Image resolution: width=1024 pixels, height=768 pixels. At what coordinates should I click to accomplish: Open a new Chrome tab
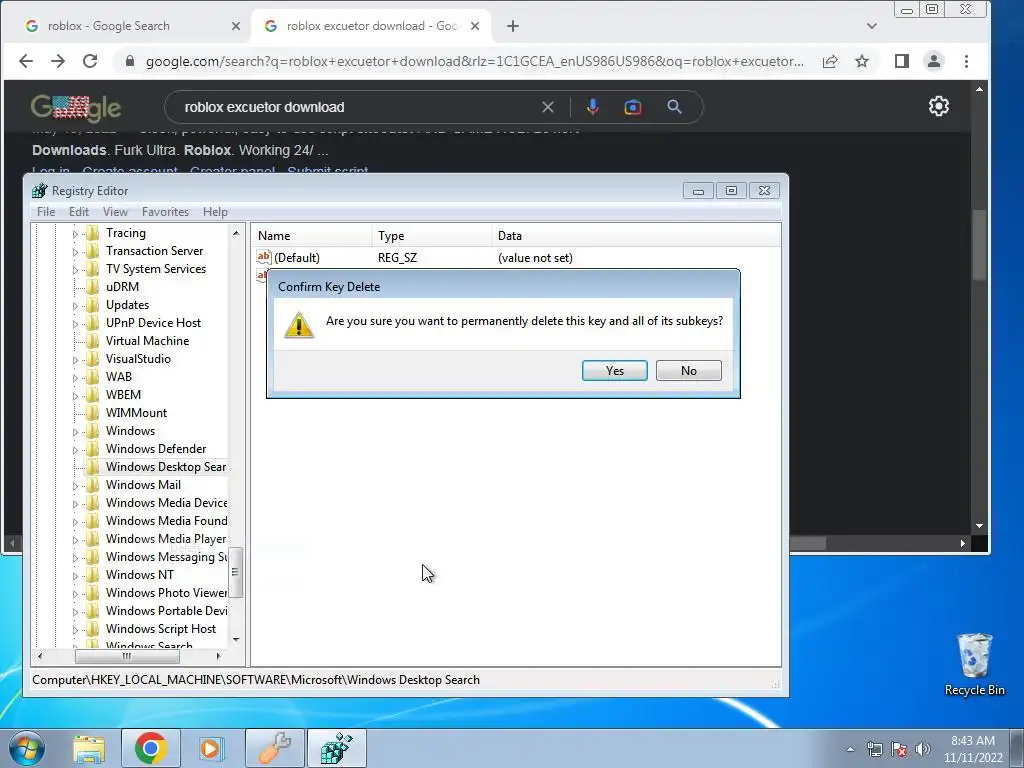(513, 26)
